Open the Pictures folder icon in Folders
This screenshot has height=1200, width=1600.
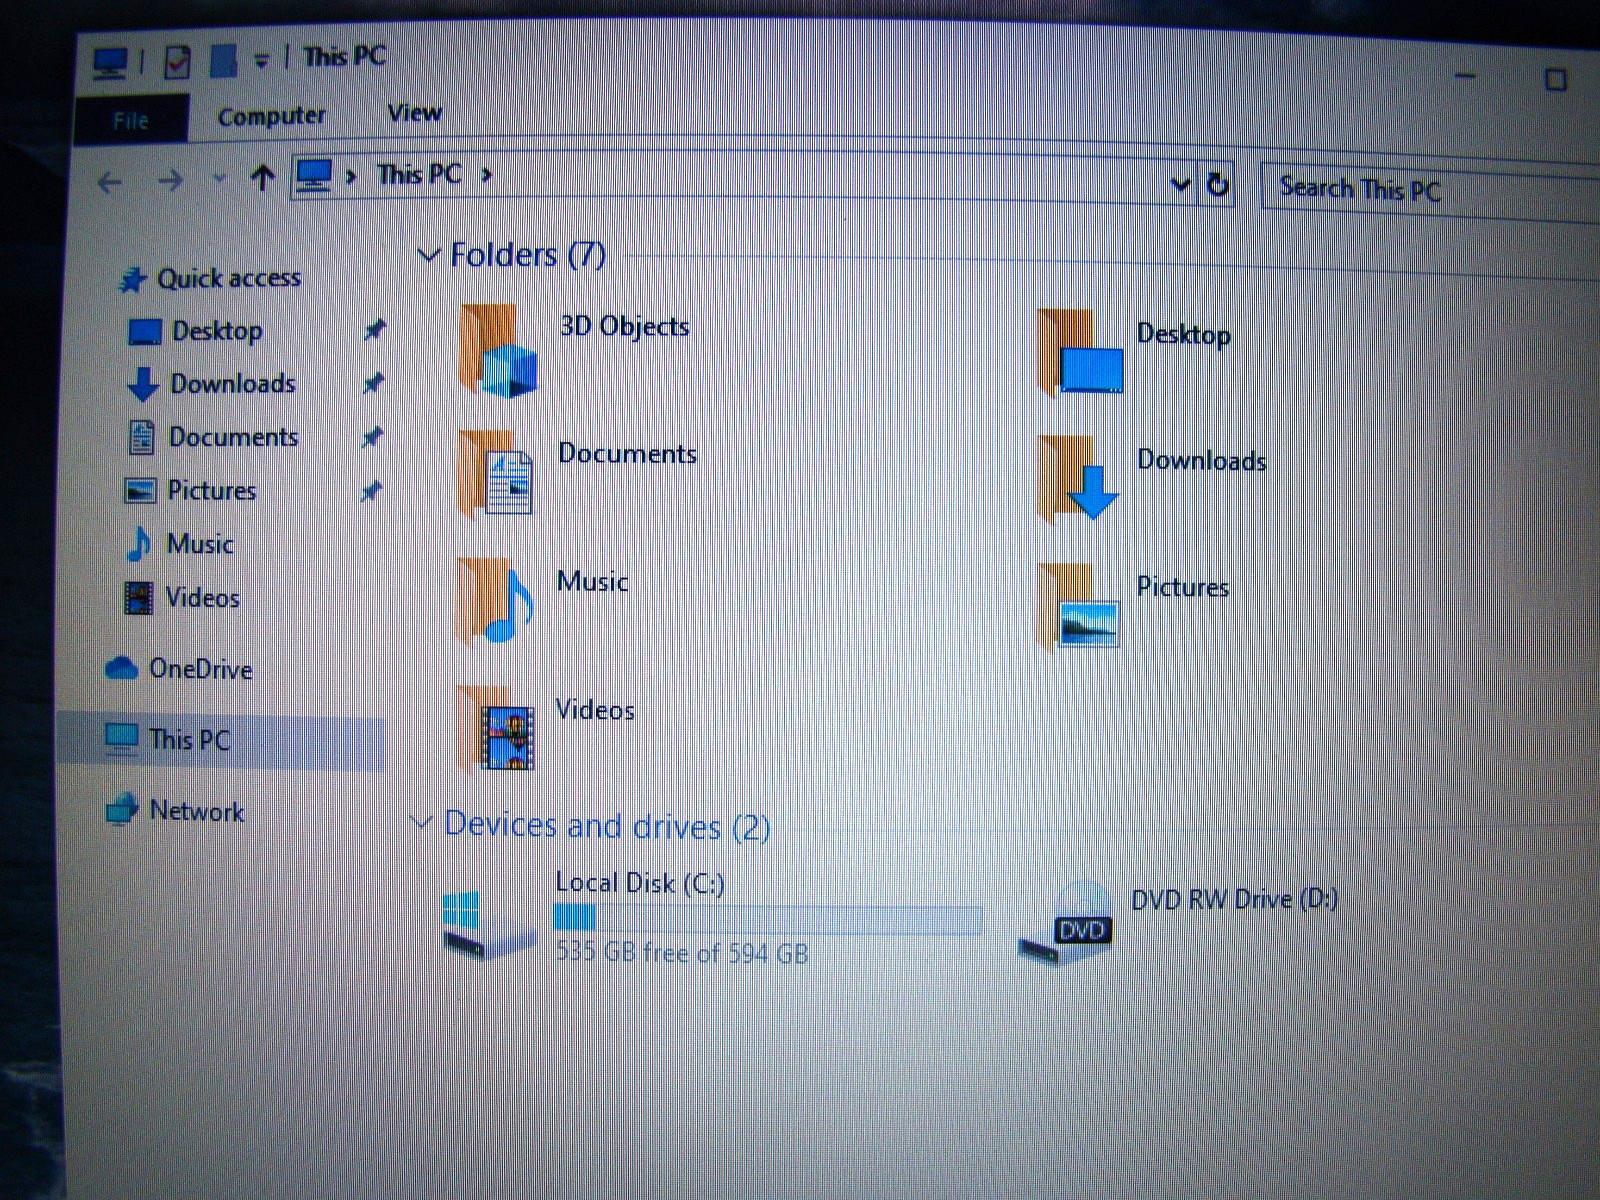point(1079,606)
